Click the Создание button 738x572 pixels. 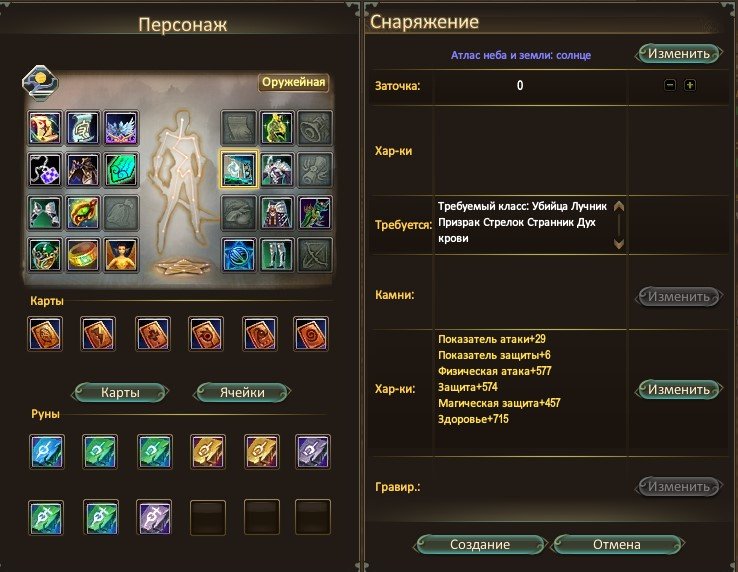point(480,545)
